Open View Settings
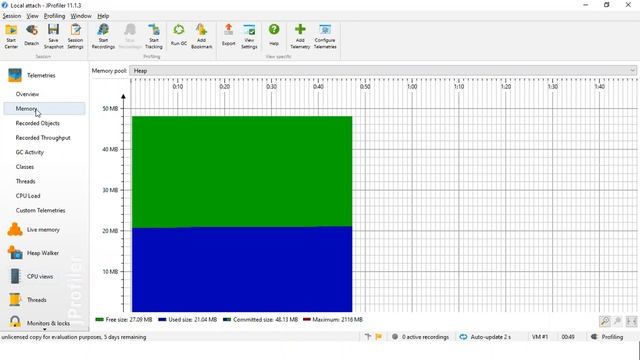The height and width of the screenshot is (360, 640). (249, 36)
